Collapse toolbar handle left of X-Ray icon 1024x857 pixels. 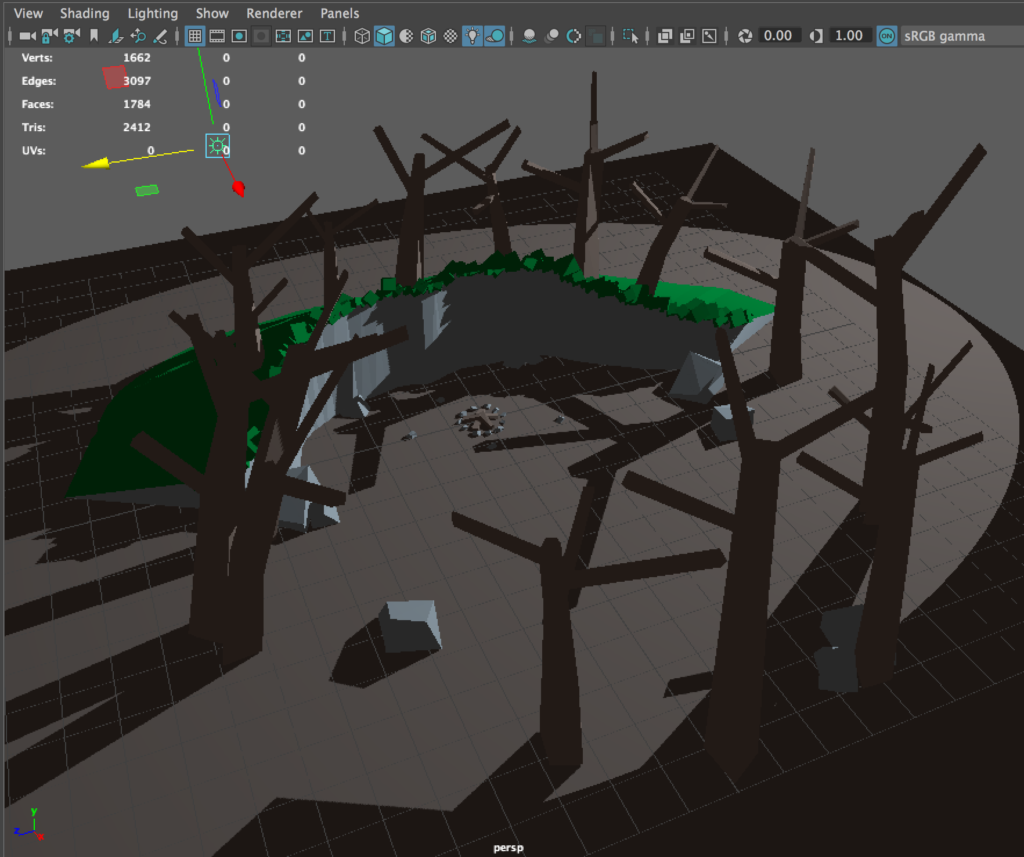(x=647, y=36)
